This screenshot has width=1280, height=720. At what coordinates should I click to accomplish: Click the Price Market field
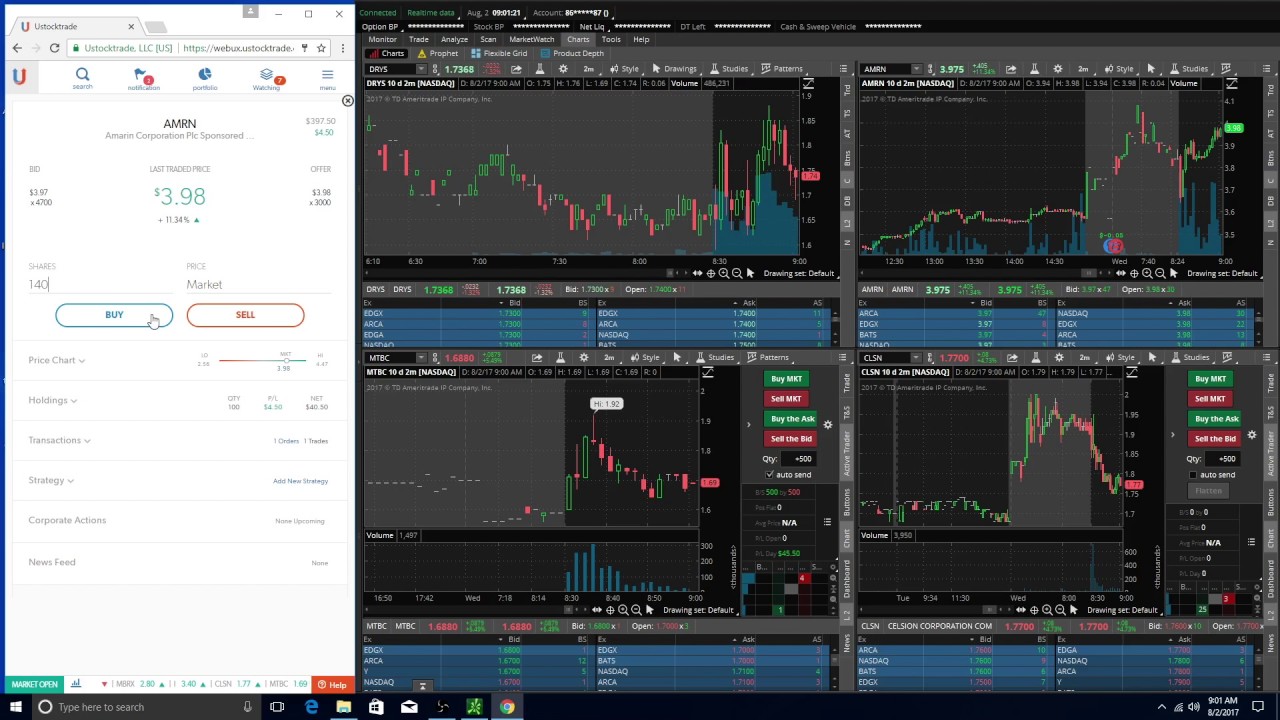(x=258, y=285)
